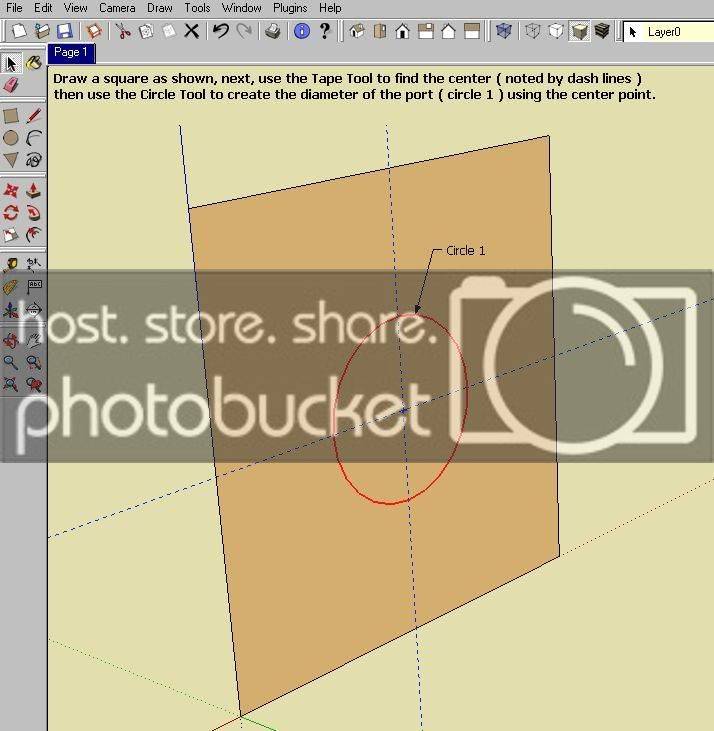Click the Copy icon in toolbar
Viewport: 714px width, 731px height.
(146, 32)
